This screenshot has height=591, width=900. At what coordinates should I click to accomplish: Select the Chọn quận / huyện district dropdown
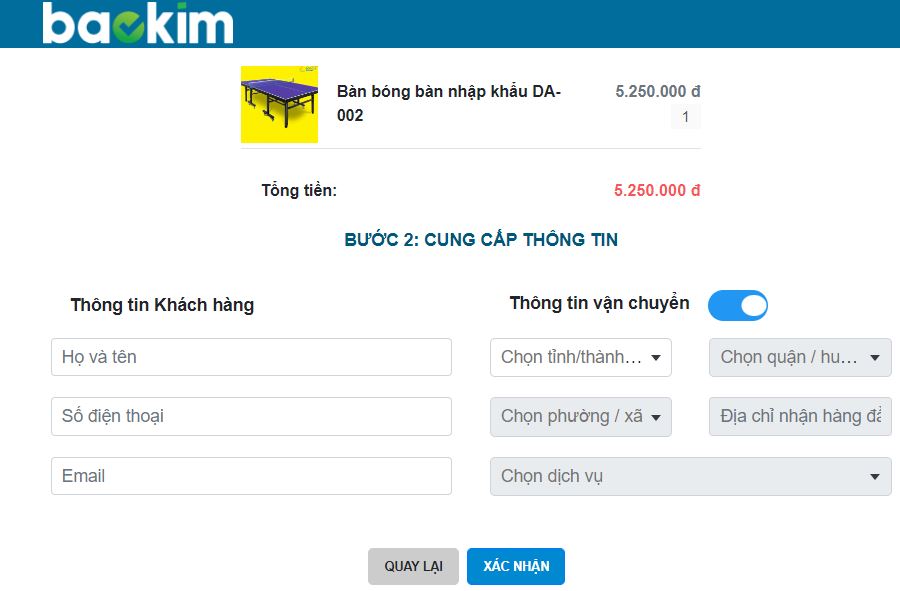[x=800, y=357]
